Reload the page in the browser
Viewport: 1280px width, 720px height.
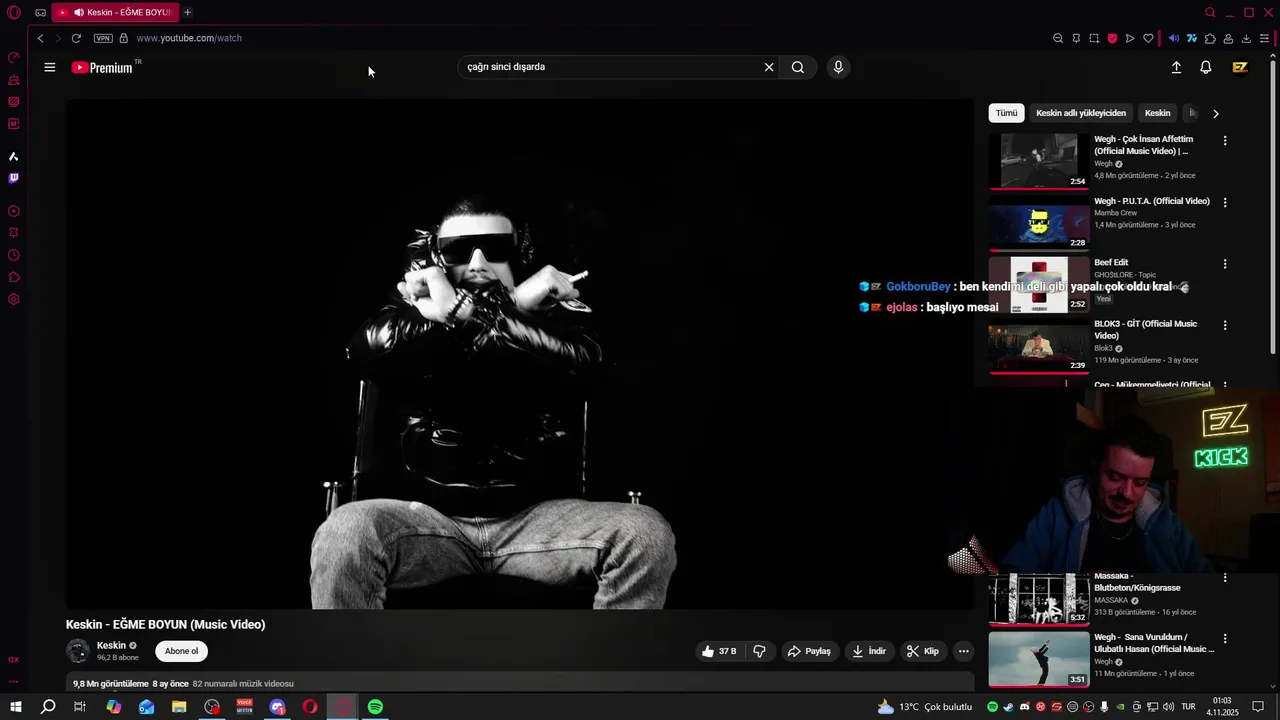click(x=76, y=38)
